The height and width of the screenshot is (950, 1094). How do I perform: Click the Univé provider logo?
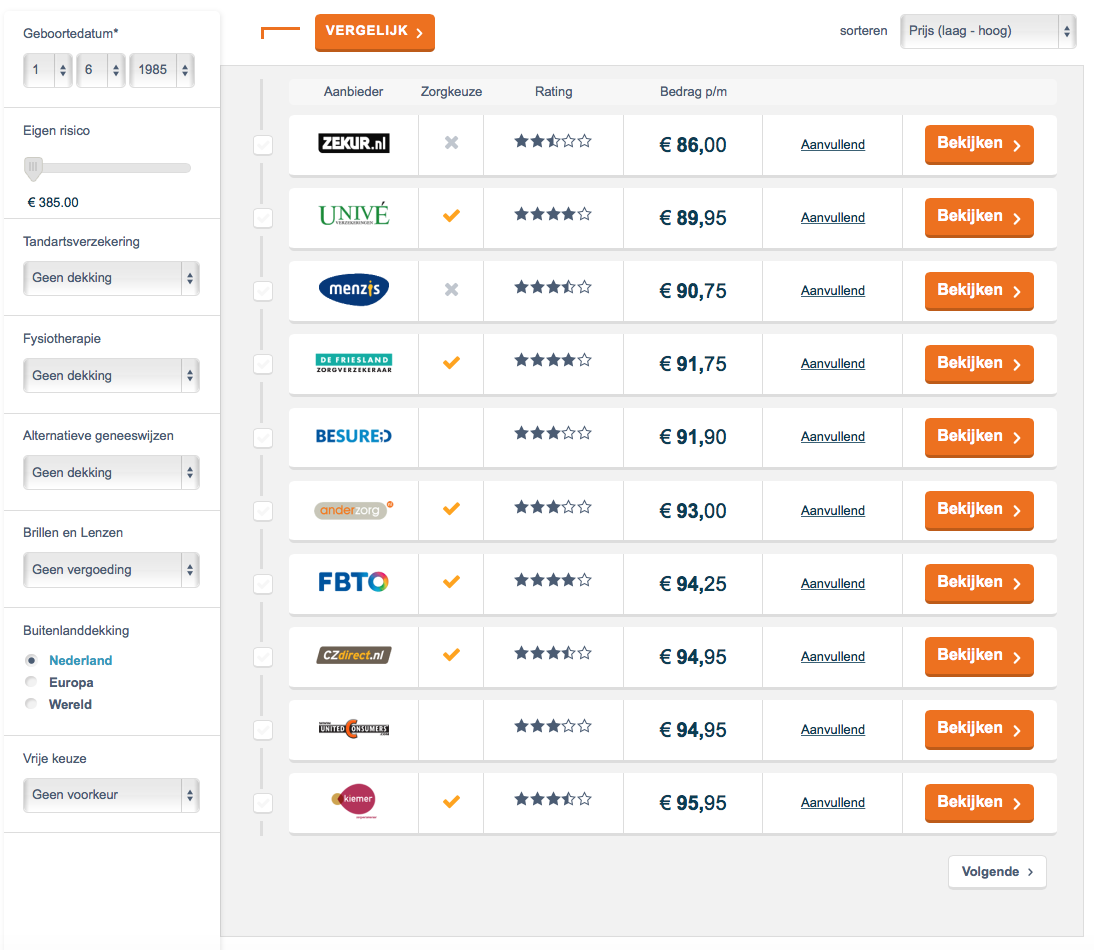tap(354, 215)
